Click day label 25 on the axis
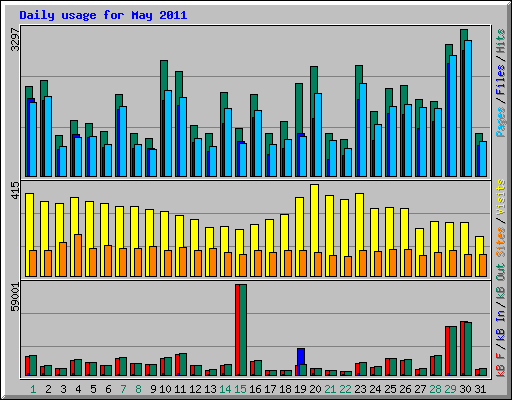Image resolution: width=512 pixels, height=400 pixels. [390, 389]
